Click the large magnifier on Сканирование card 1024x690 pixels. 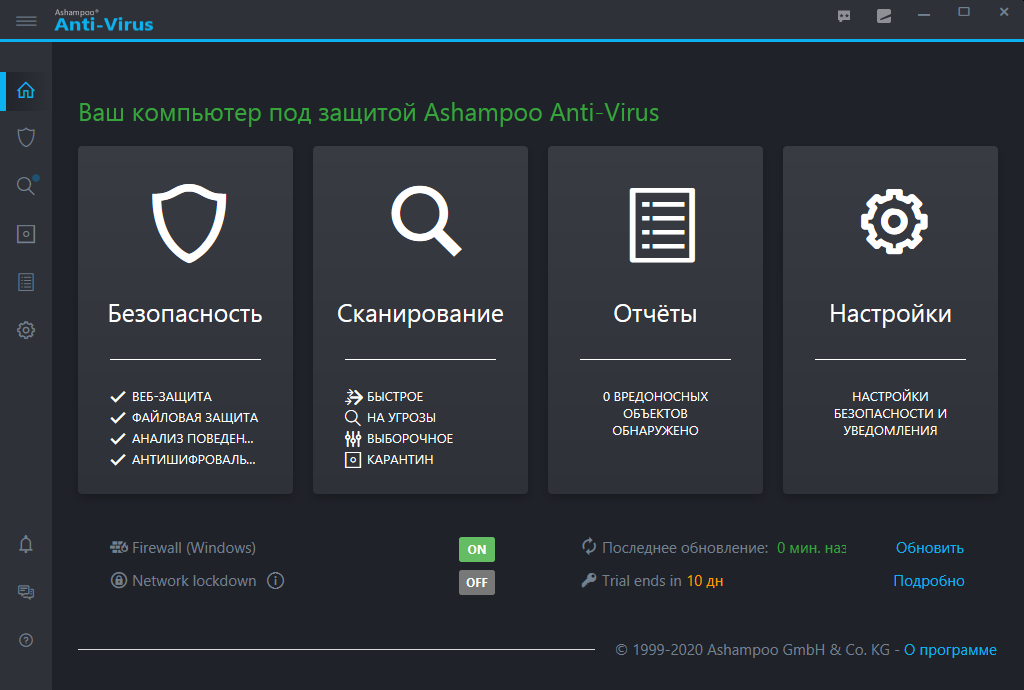click(426, 221)
